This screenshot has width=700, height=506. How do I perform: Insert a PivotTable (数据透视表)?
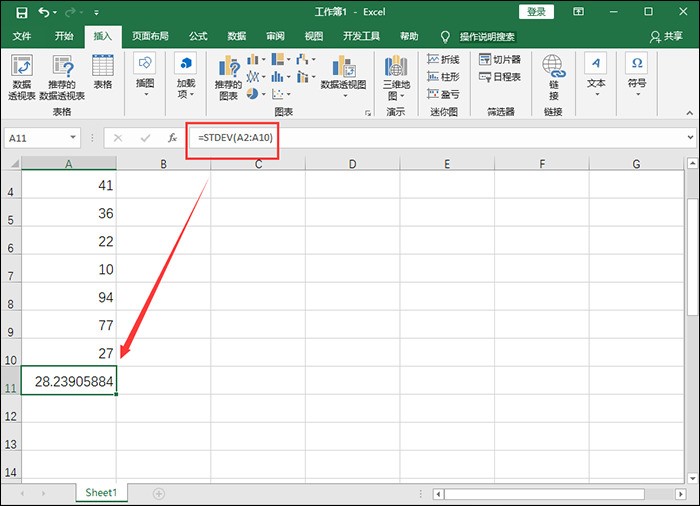[22, 77]
